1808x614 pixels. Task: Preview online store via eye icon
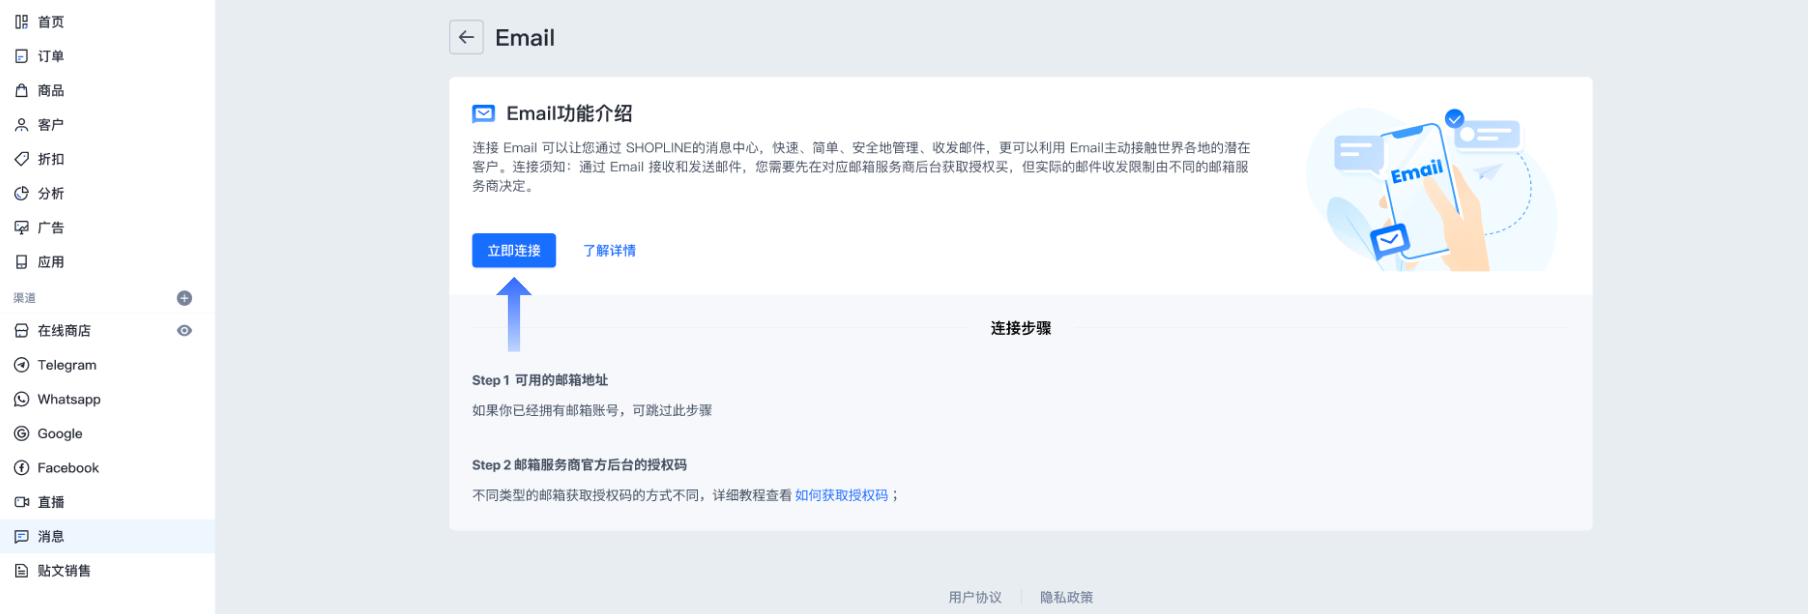[184, 331]
